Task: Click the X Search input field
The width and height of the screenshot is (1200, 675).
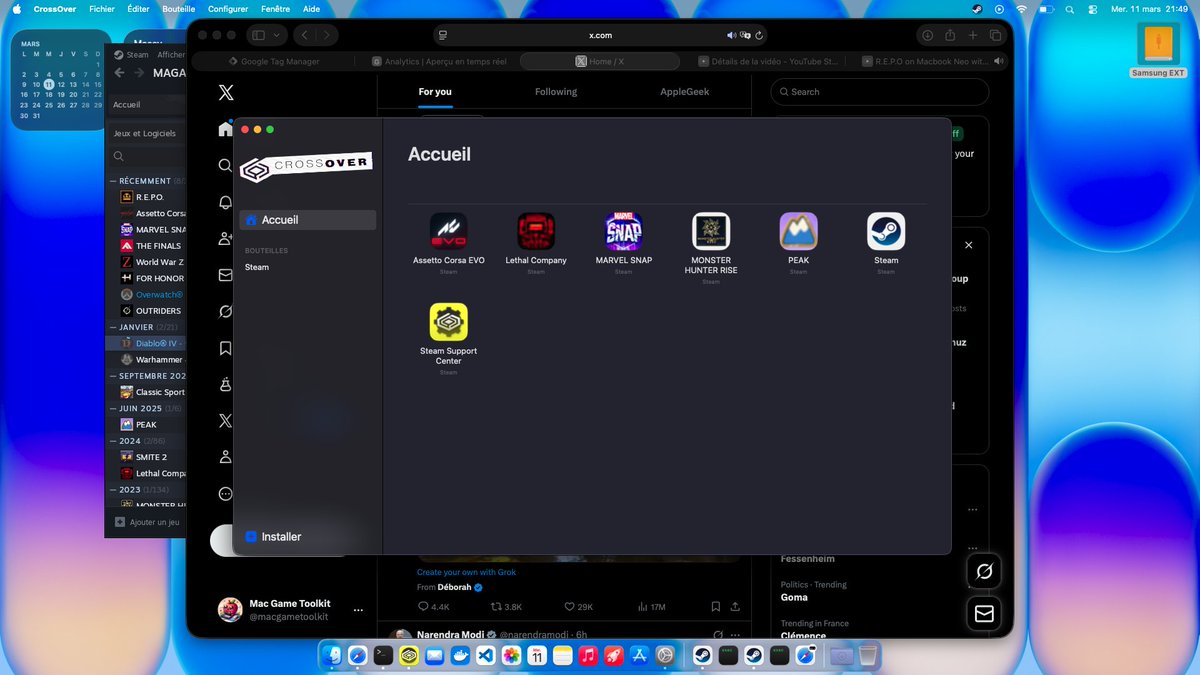Action: [880, 92]
